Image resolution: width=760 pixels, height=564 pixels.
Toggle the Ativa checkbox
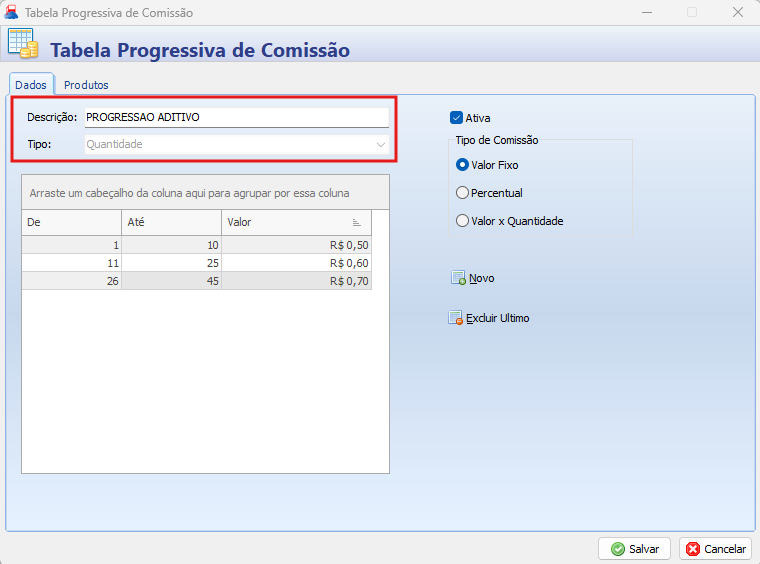pyautogui.click(x=457, y=117)
